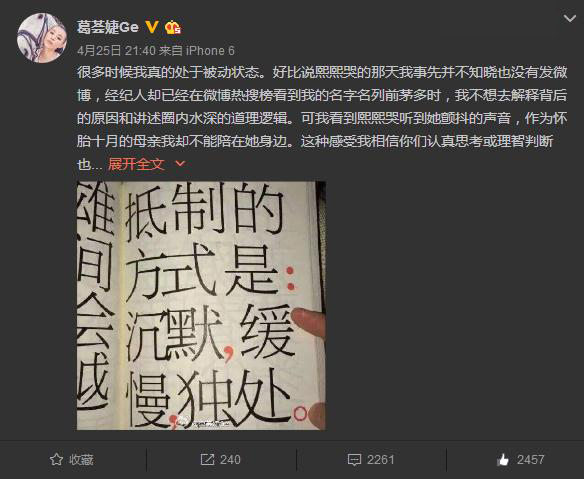Open profile of 葛荟婕Ge username
The width and height of the screenshot is (584, 479).
tap(108, 27)
